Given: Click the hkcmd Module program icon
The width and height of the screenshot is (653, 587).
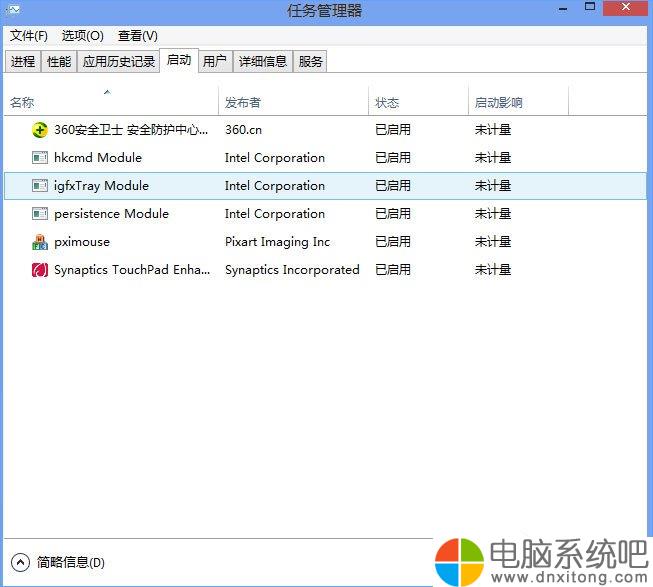Looking at the screenshot, I should tap(40, 158).
